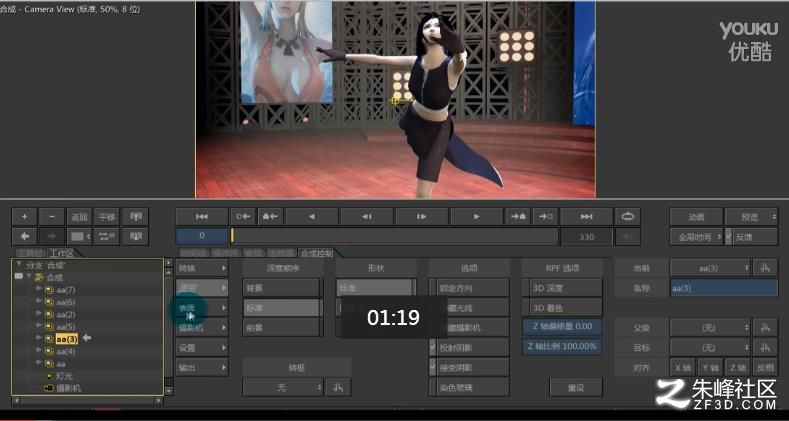
Task: Toggle 投射阴影 checkbox
Action: pos(432,348)
